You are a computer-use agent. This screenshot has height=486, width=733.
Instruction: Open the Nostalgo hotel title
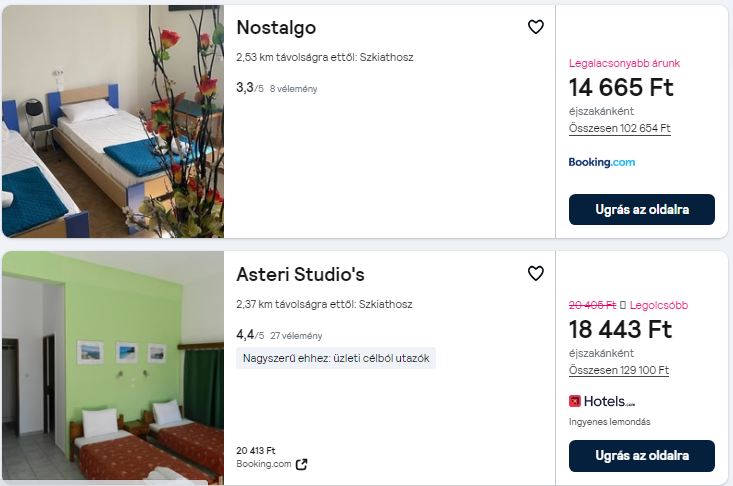click(x=276, y=27)
